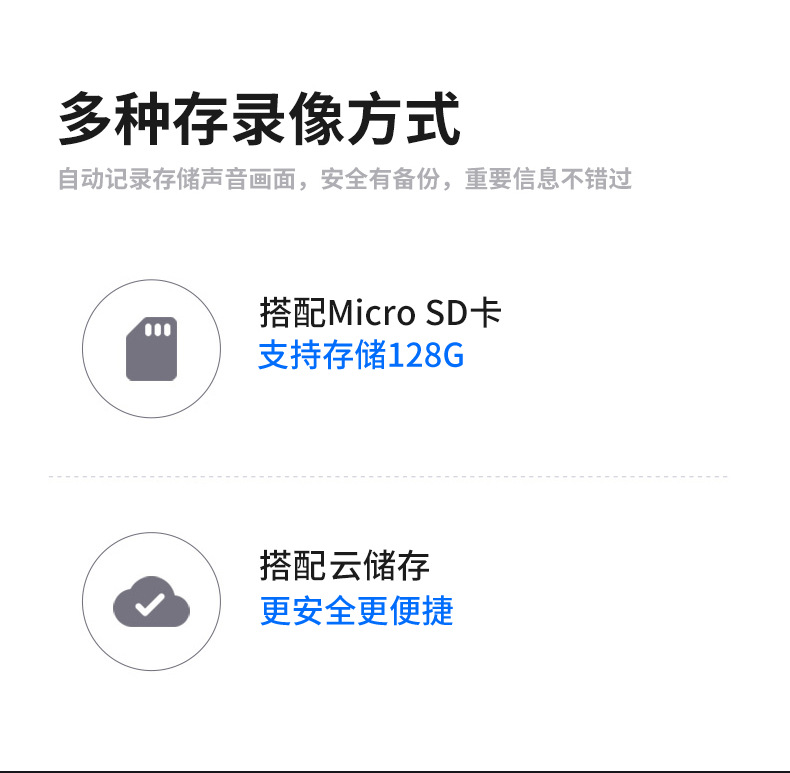
Task: Click the black line at the bottom edge
Action: [x=395, y=770]
